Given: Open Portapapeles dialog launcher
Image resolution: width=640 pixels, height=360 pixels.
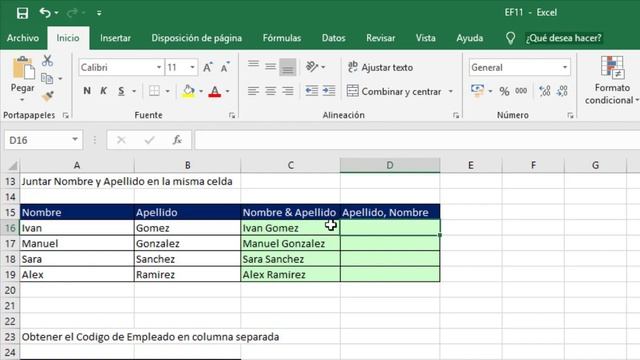Looking at the screenshot, I should (x=66, y=116).
